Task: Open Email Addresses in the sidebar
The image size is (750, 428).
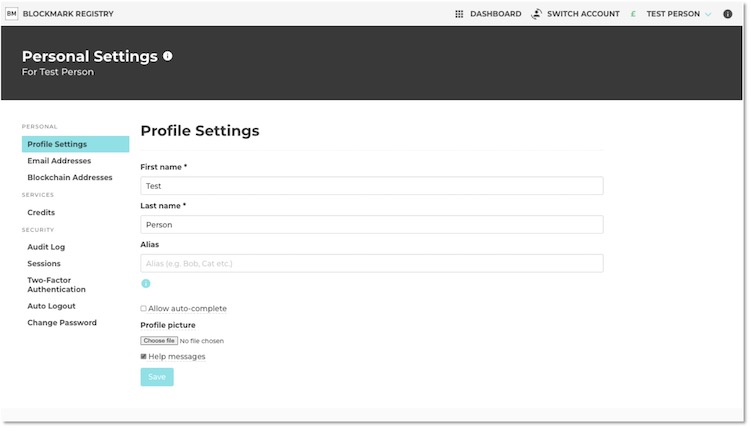Action: [x=59, y=161]
